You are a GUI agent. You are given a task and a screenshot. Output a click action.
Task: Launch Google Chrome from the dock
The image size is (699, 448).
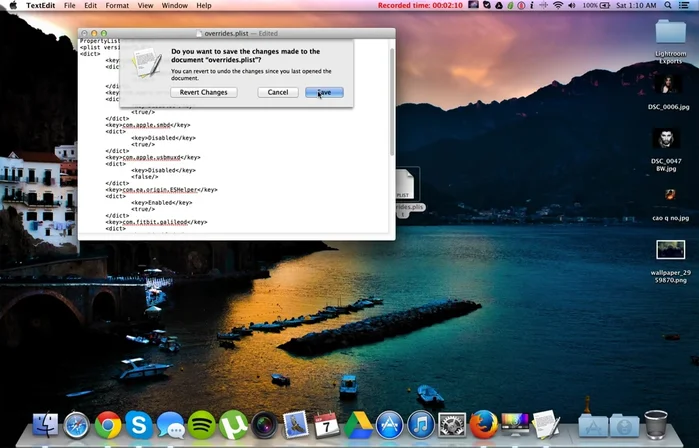(108, 425)
